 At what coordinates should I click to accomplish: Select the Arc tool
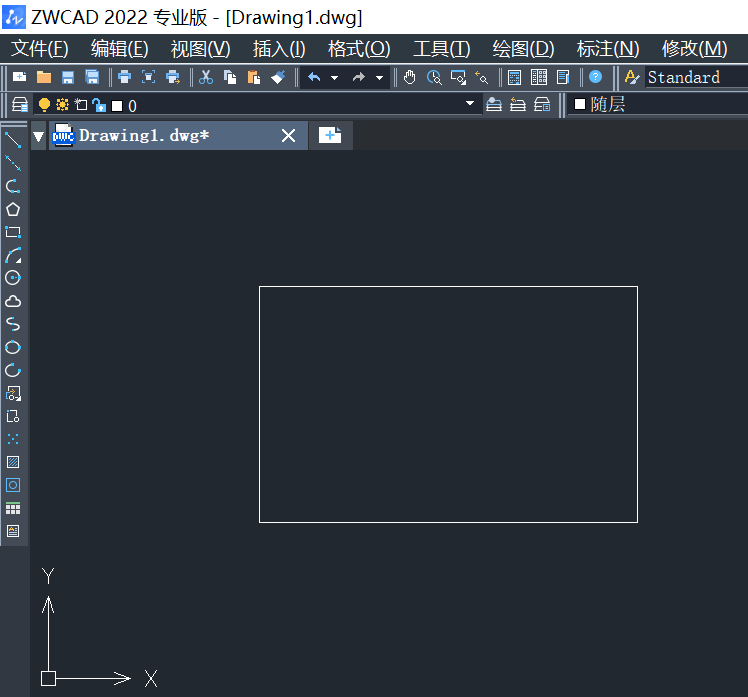(13, 255)
